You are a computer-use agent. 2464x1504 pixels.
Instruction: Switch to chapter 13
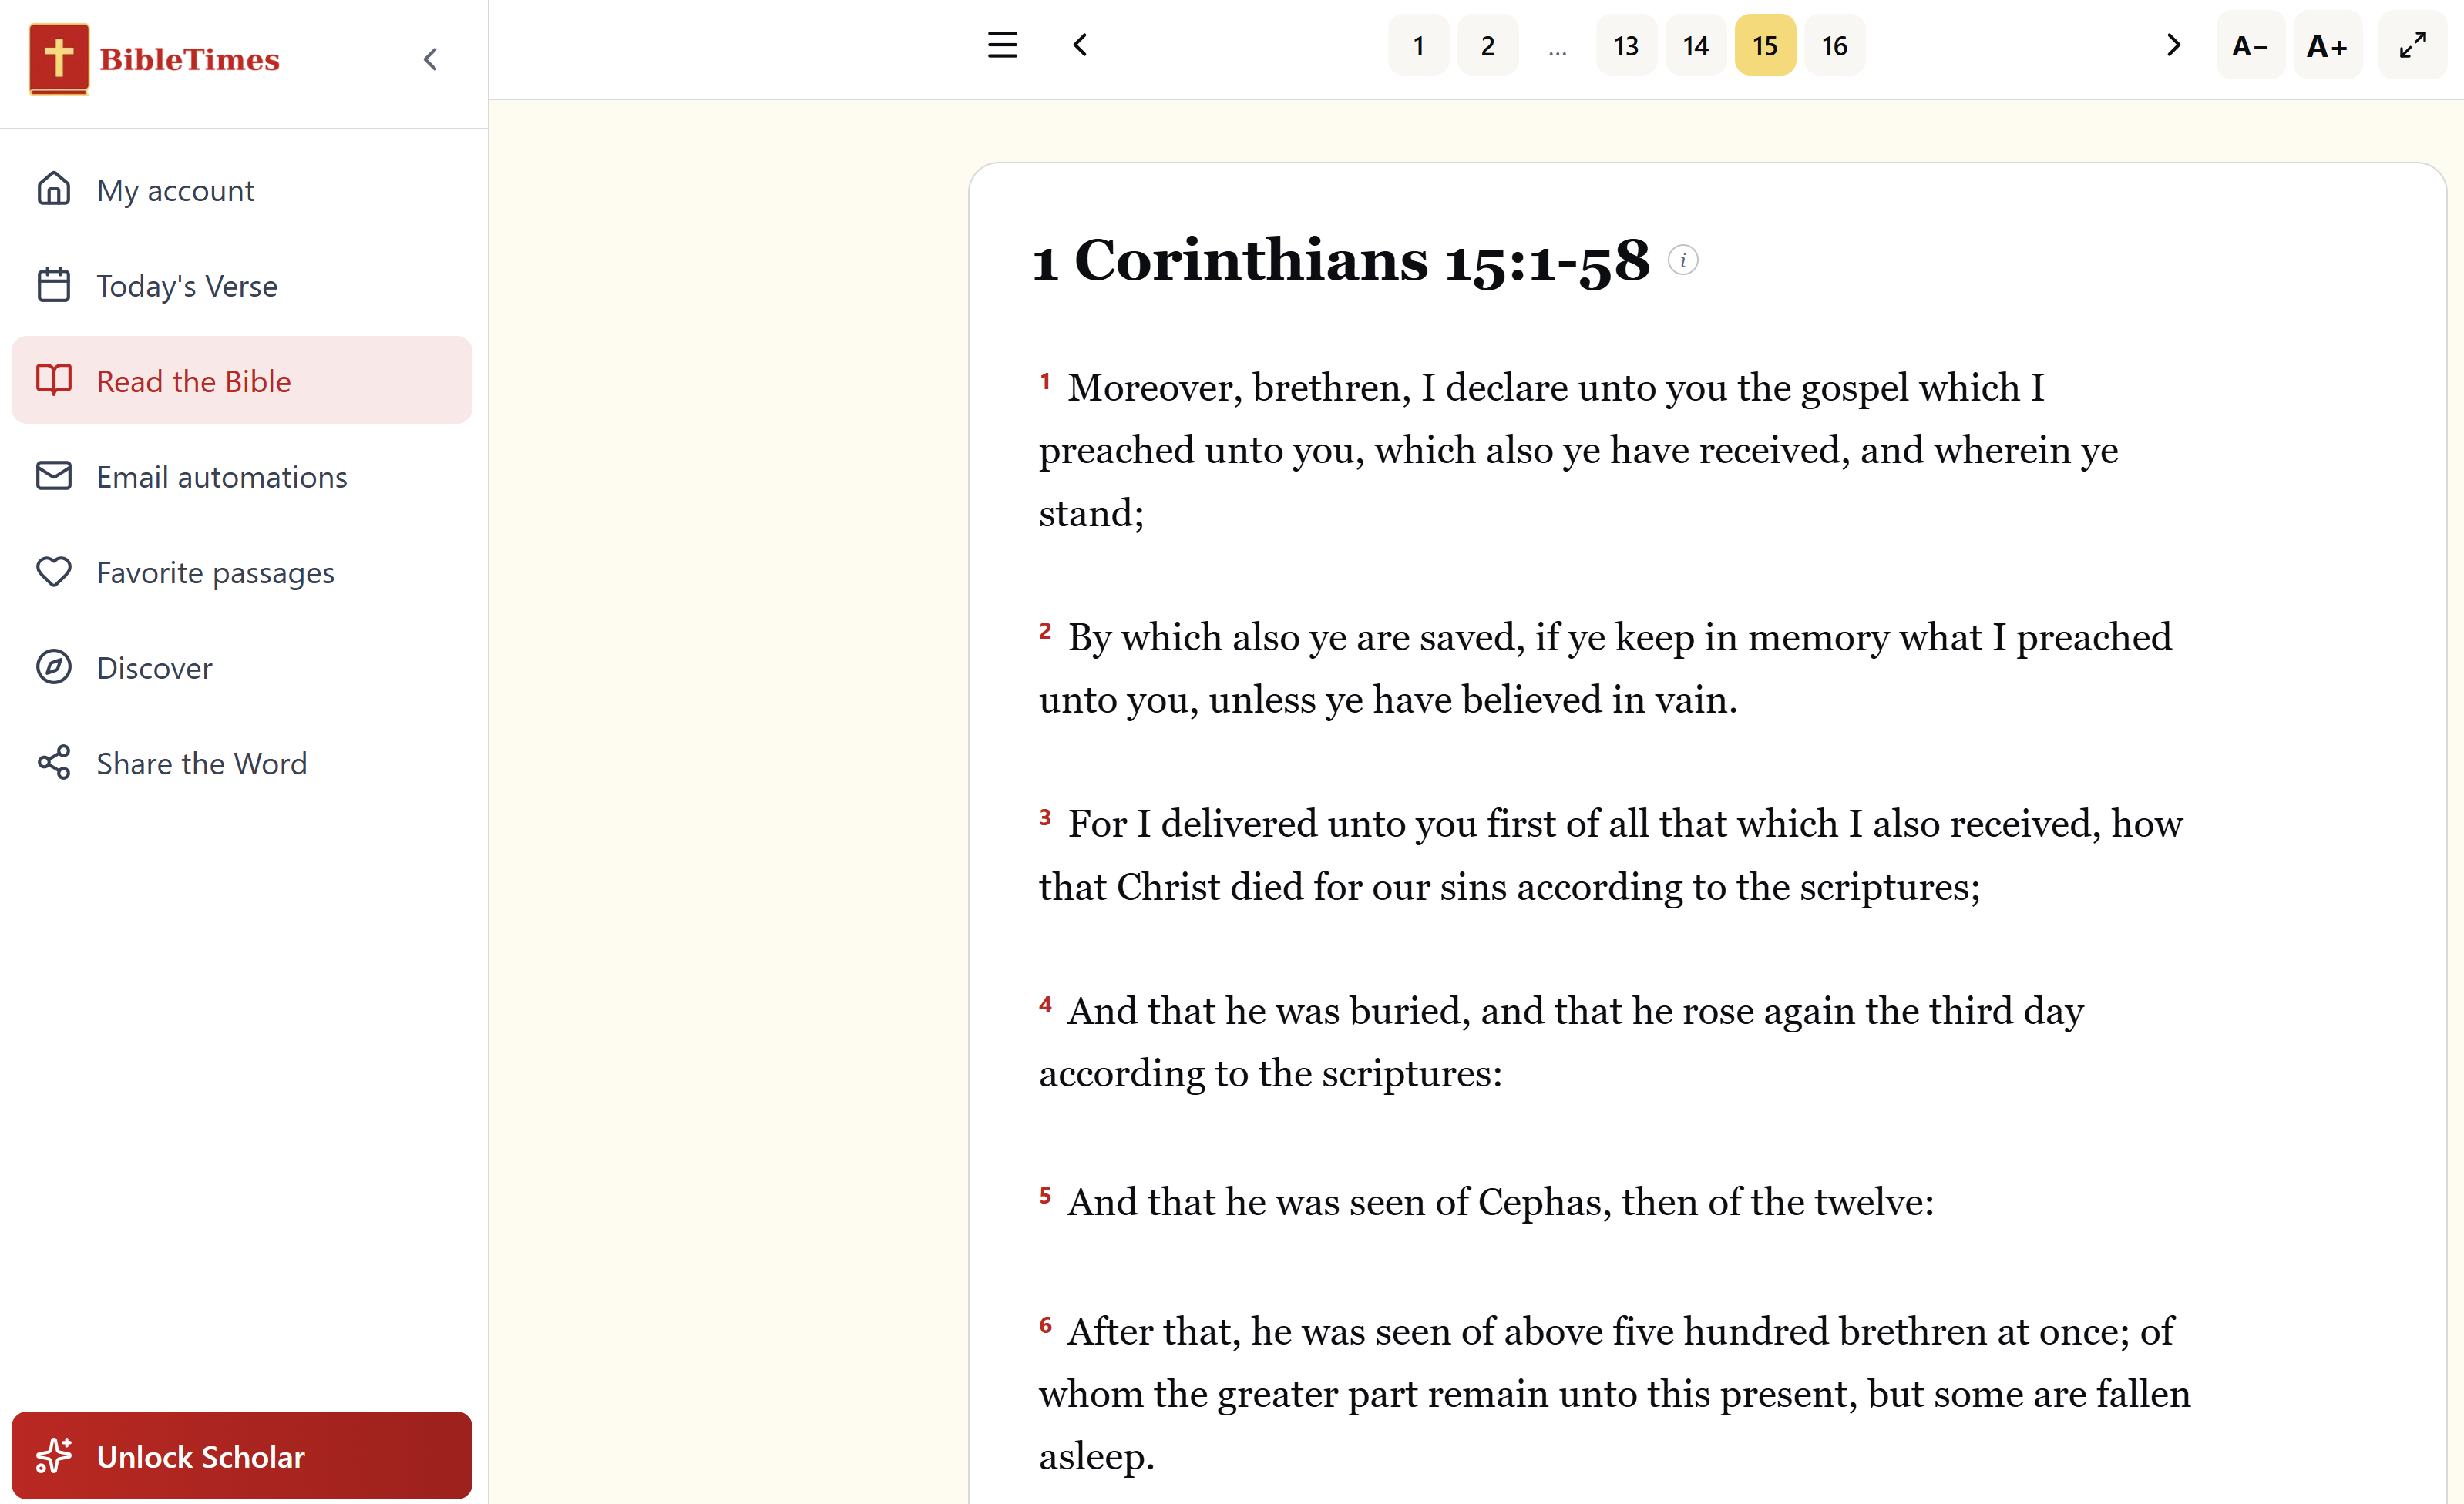click(x=1626, y=45)
